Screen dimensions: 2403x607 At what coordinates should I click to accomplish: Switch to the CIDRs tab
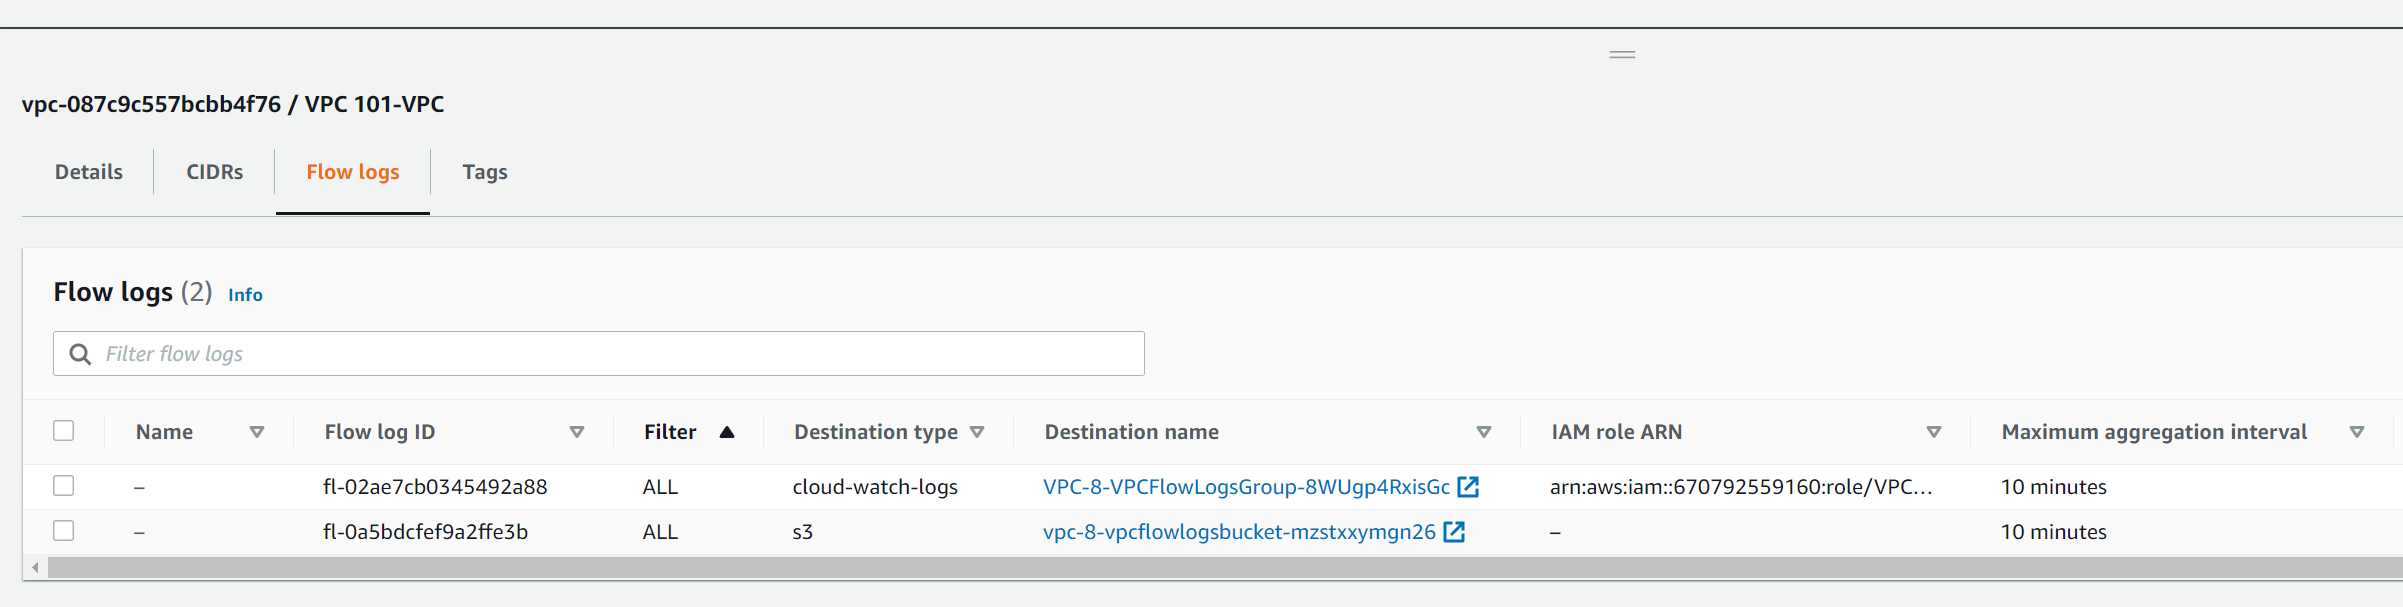tap(215, 172)
